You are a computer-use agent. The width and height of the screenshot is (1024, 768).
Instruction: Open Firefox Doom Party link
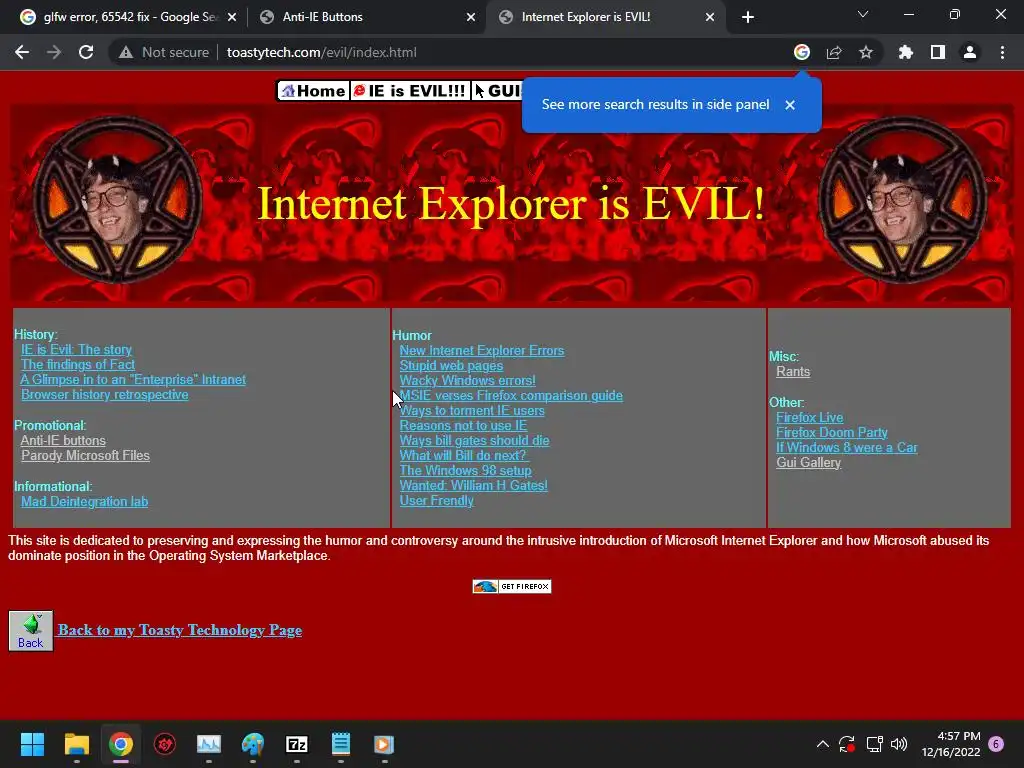831,432
